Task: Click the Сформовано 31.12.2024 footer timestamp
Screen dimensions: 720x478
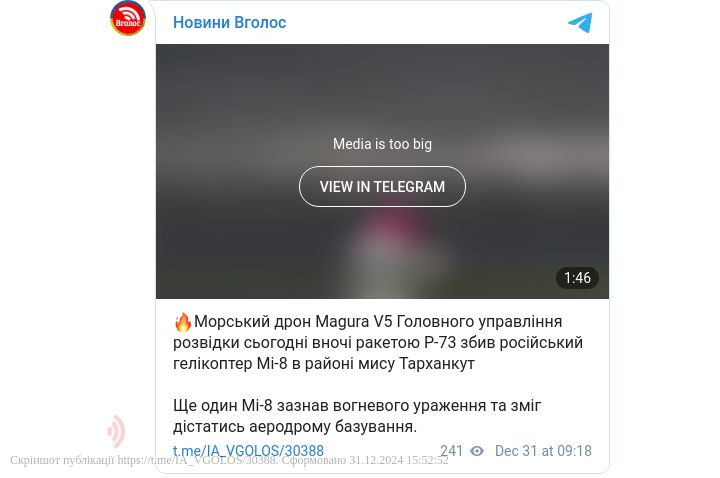Action: coord(365,460)
